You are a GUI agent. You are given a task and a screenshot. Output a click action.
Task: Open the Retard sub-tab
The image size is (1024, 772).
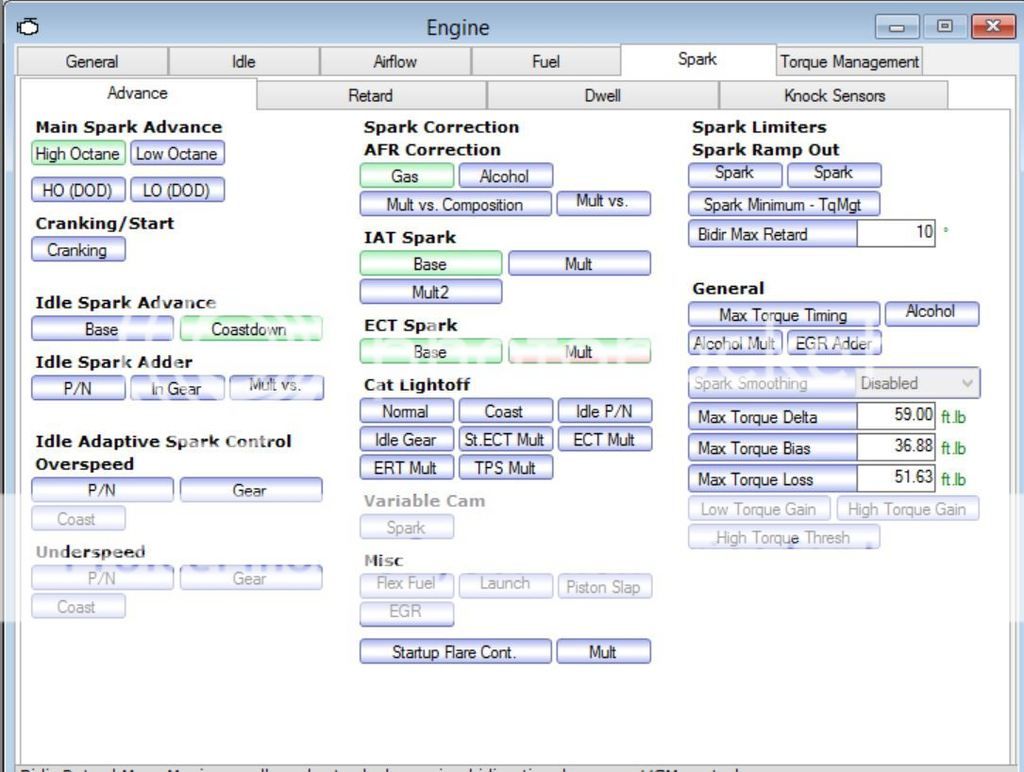coord(370,96)
